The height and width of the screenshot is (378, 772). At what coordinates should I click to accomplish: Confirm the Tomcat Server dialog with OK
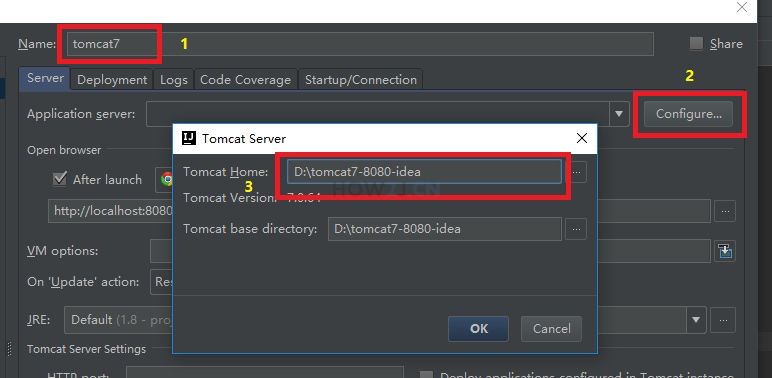coord(478,329)
